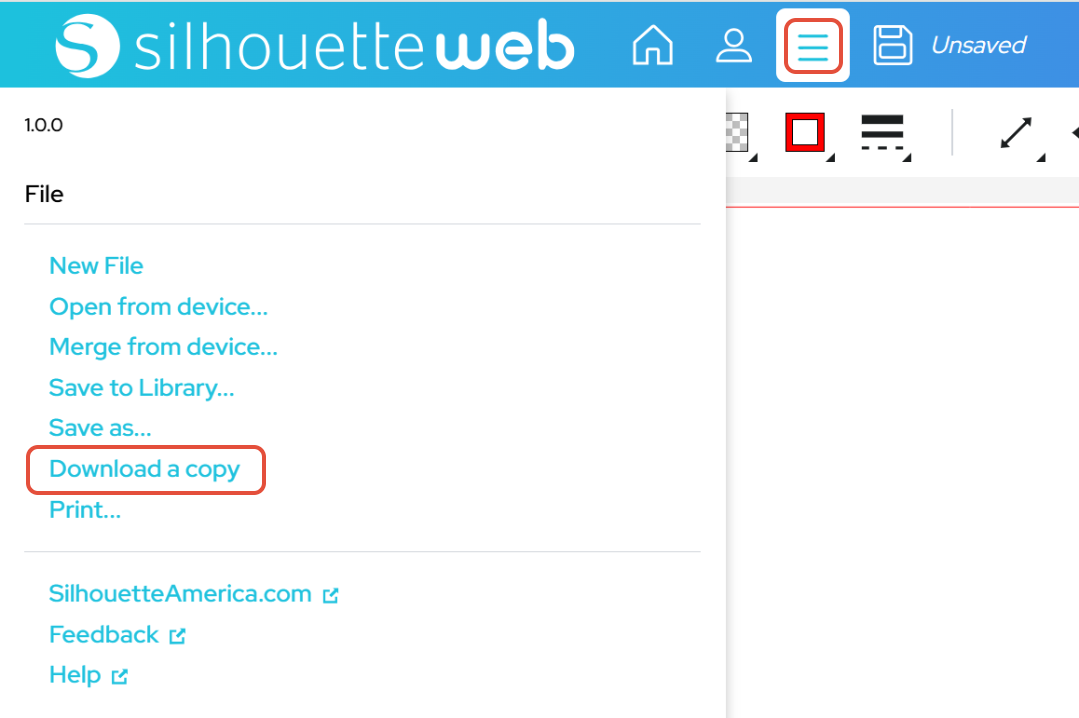Choose New File from the menu
This screenshot has height=718, width=1079.
[96, 266]
